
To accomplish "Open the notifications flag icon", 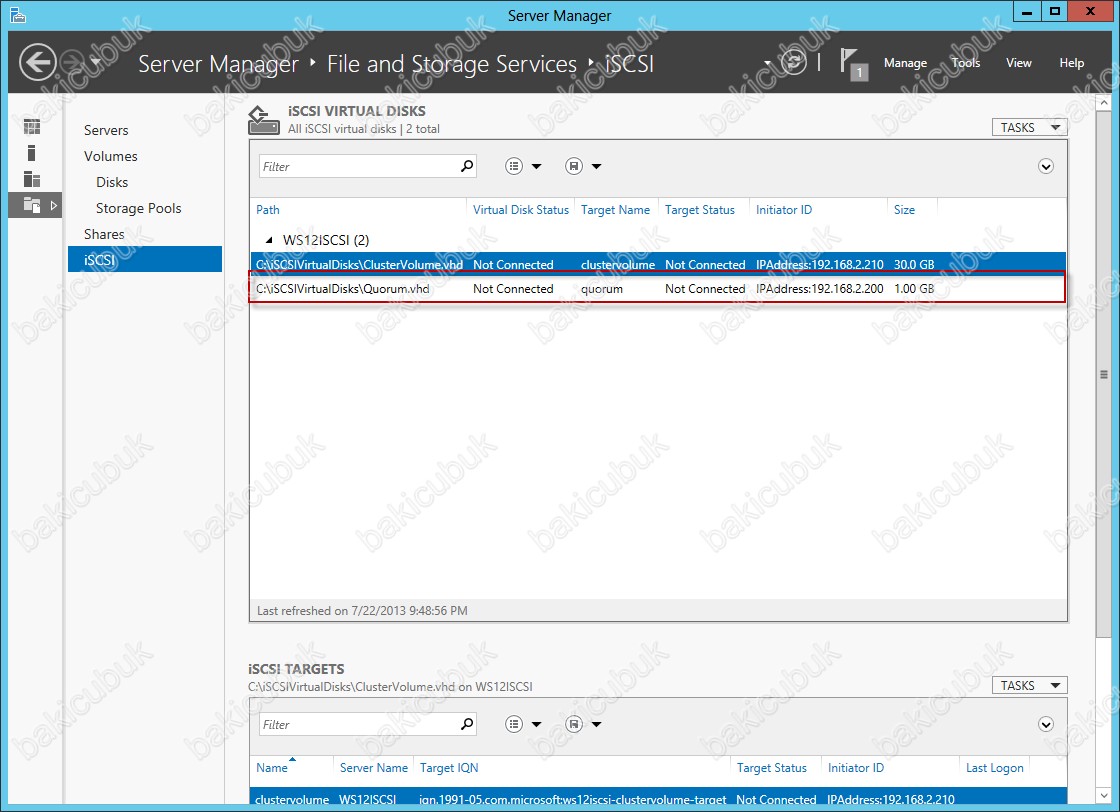I will pyautogui.click(x=852, y=63).
